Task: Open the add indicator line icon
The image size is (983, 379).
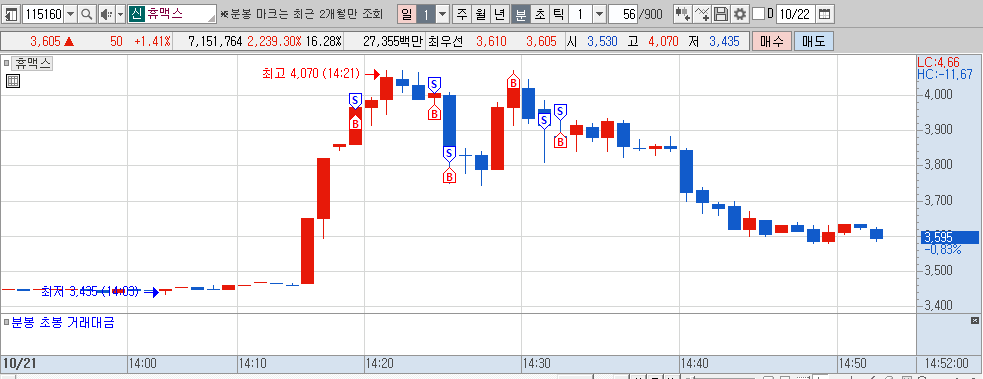Action: coord(703,14)
